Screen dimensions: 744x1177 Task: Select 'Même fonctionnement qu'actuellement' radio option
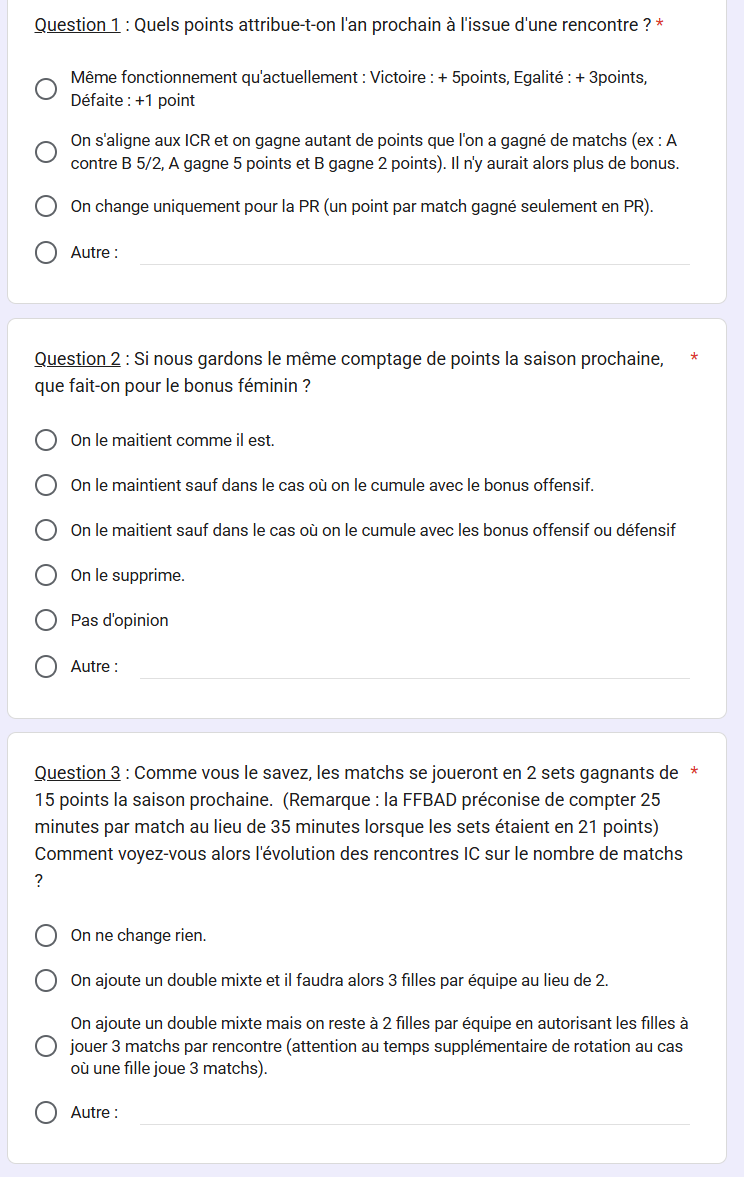click(x=46, y=89)
